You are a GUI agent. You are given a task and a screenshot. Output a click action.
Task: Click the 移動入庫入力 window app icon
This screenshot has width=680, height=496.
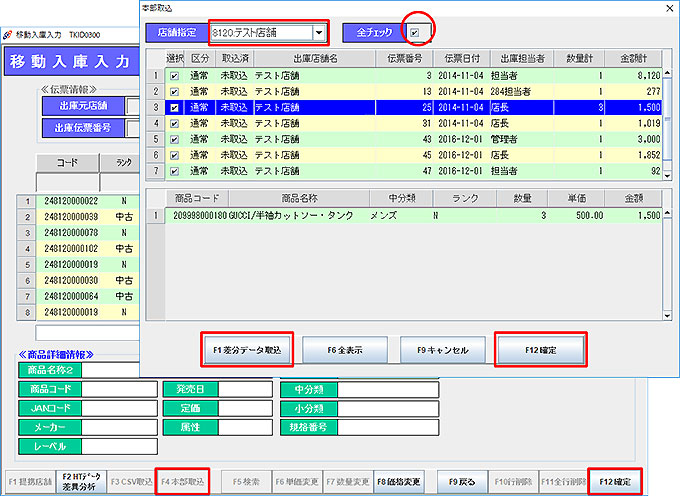pos(7,35)
